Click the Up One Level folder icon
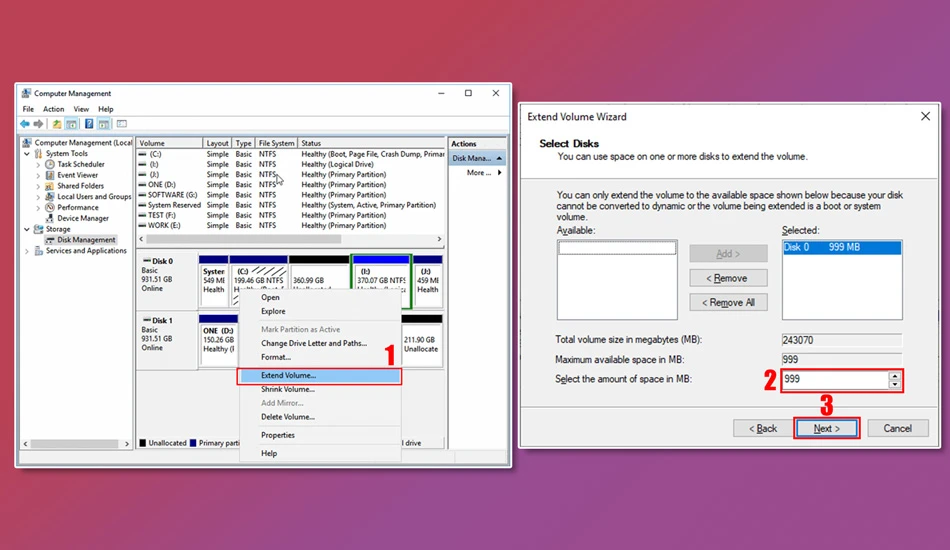950x550 pixels. click(56, 124)
